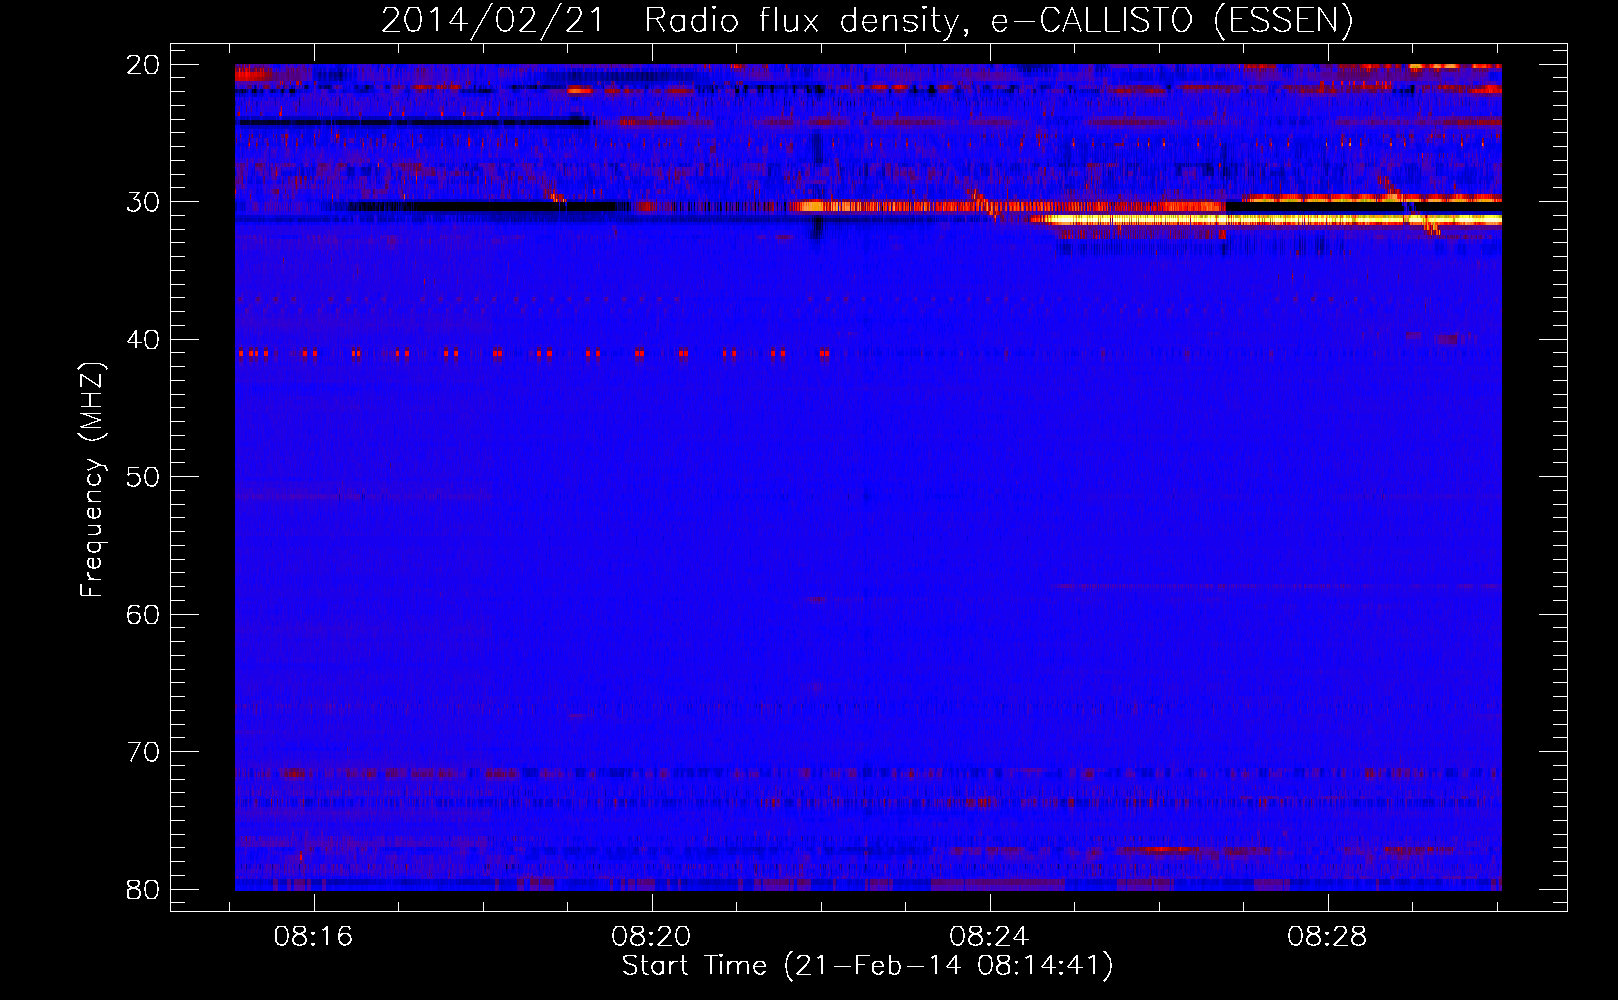Click the time tick label '08:20'
This screenshot has width=1618, height=1000.
pyautogui.click(x=652, y=937)
